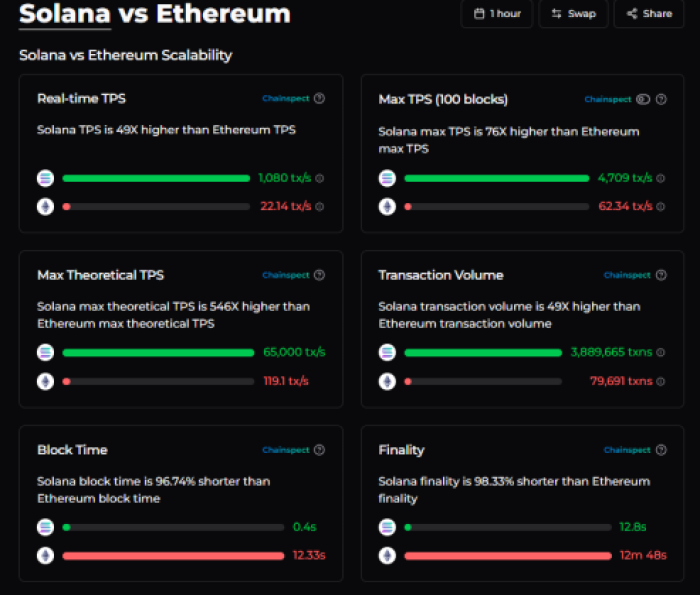Click Solana logo in Block Time card
700x595 pixels.
point(46,527)
